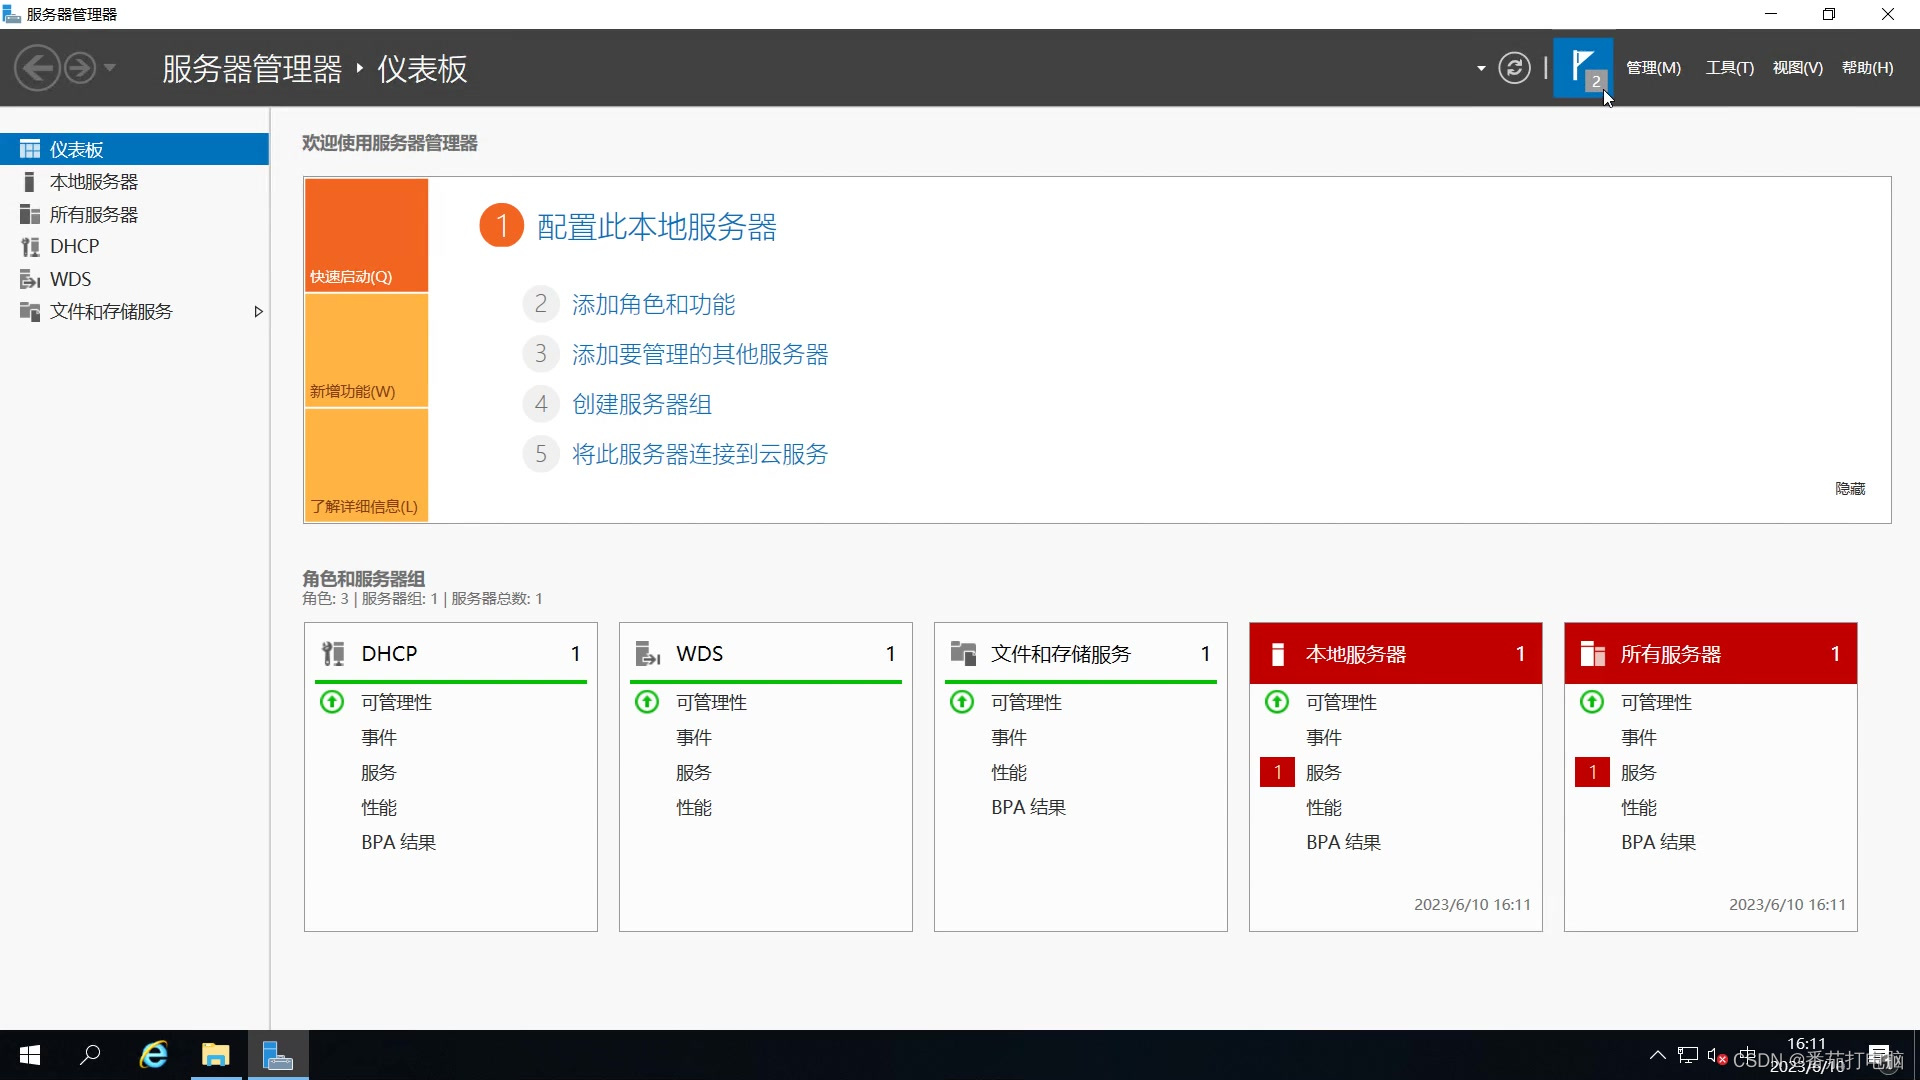Open 服务 in the DHCP tile
The height and width of the screenshot is (1080, 1920).
(379, 772)
